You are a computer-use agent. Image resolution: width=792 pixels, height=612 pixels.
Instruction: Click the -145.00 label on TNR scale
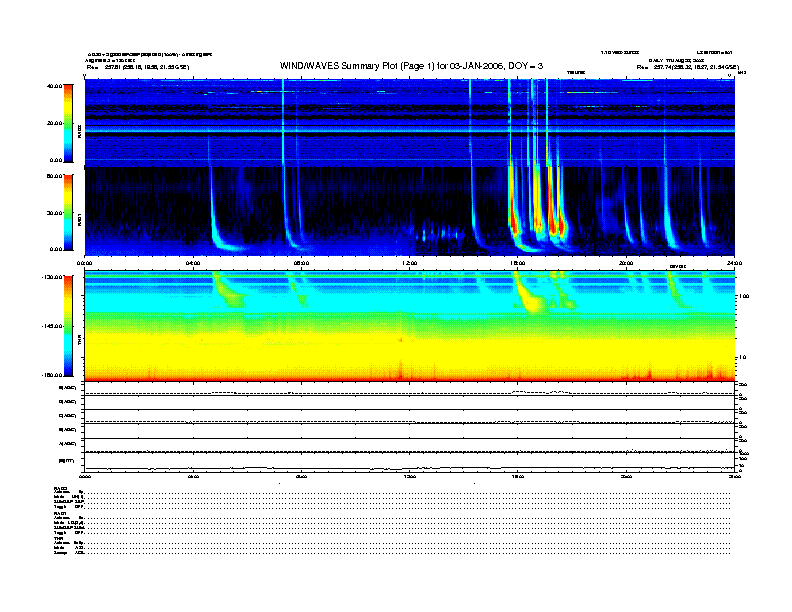pyautogui.click(x=52, y=326)
